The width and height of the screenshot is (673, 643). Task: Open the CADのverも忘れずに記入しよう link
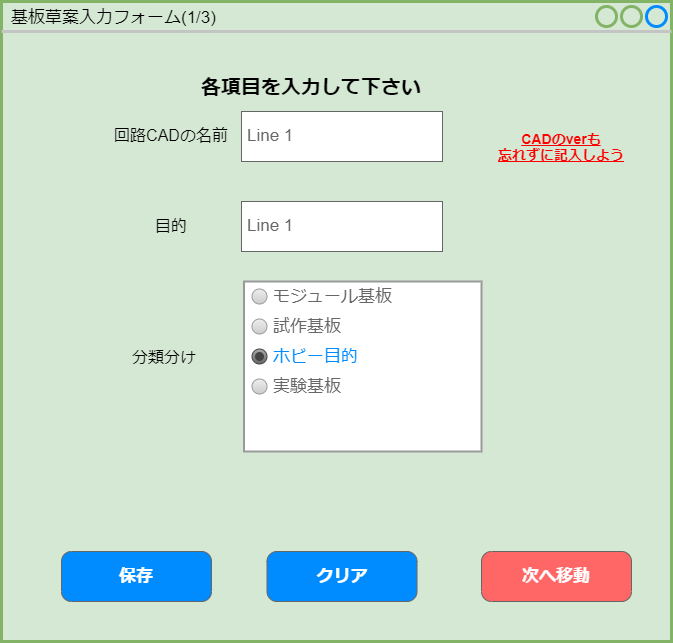pyautogui.click(x=561, y=147)
